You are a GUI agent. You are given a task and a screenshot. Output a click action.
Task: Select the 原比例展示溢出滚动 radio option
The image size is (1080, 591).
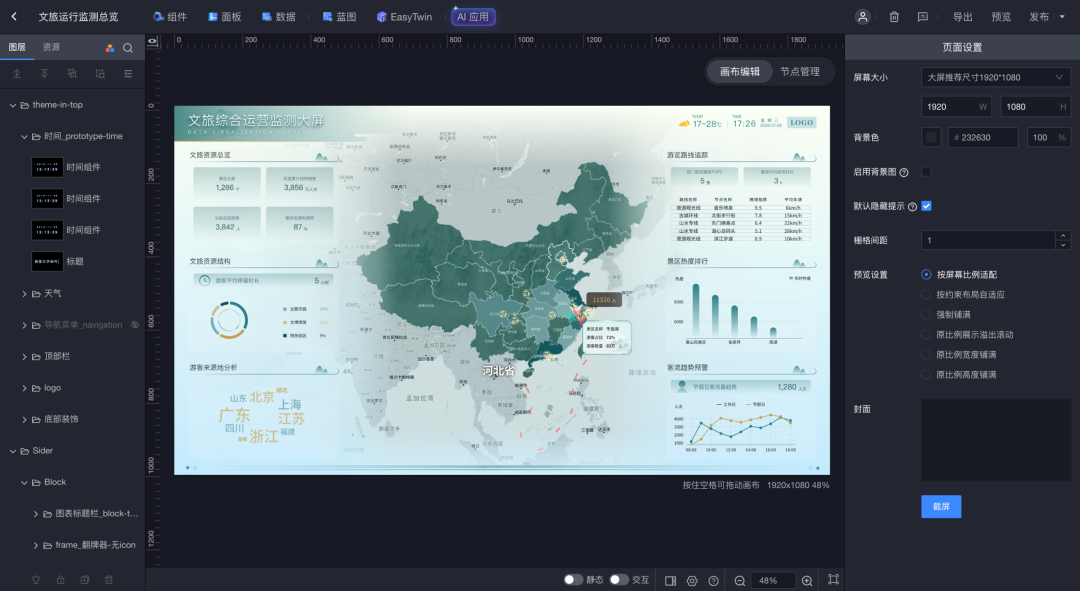926,334
